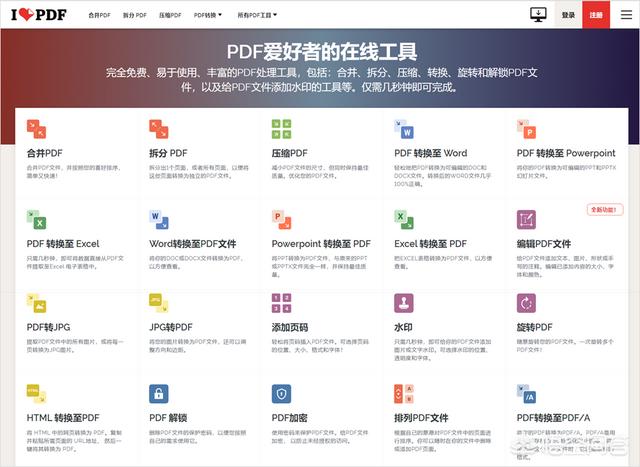This screenshot has height=467, width=640.
Task: Open the hamburger menu icon
Action: click(626, 15)
